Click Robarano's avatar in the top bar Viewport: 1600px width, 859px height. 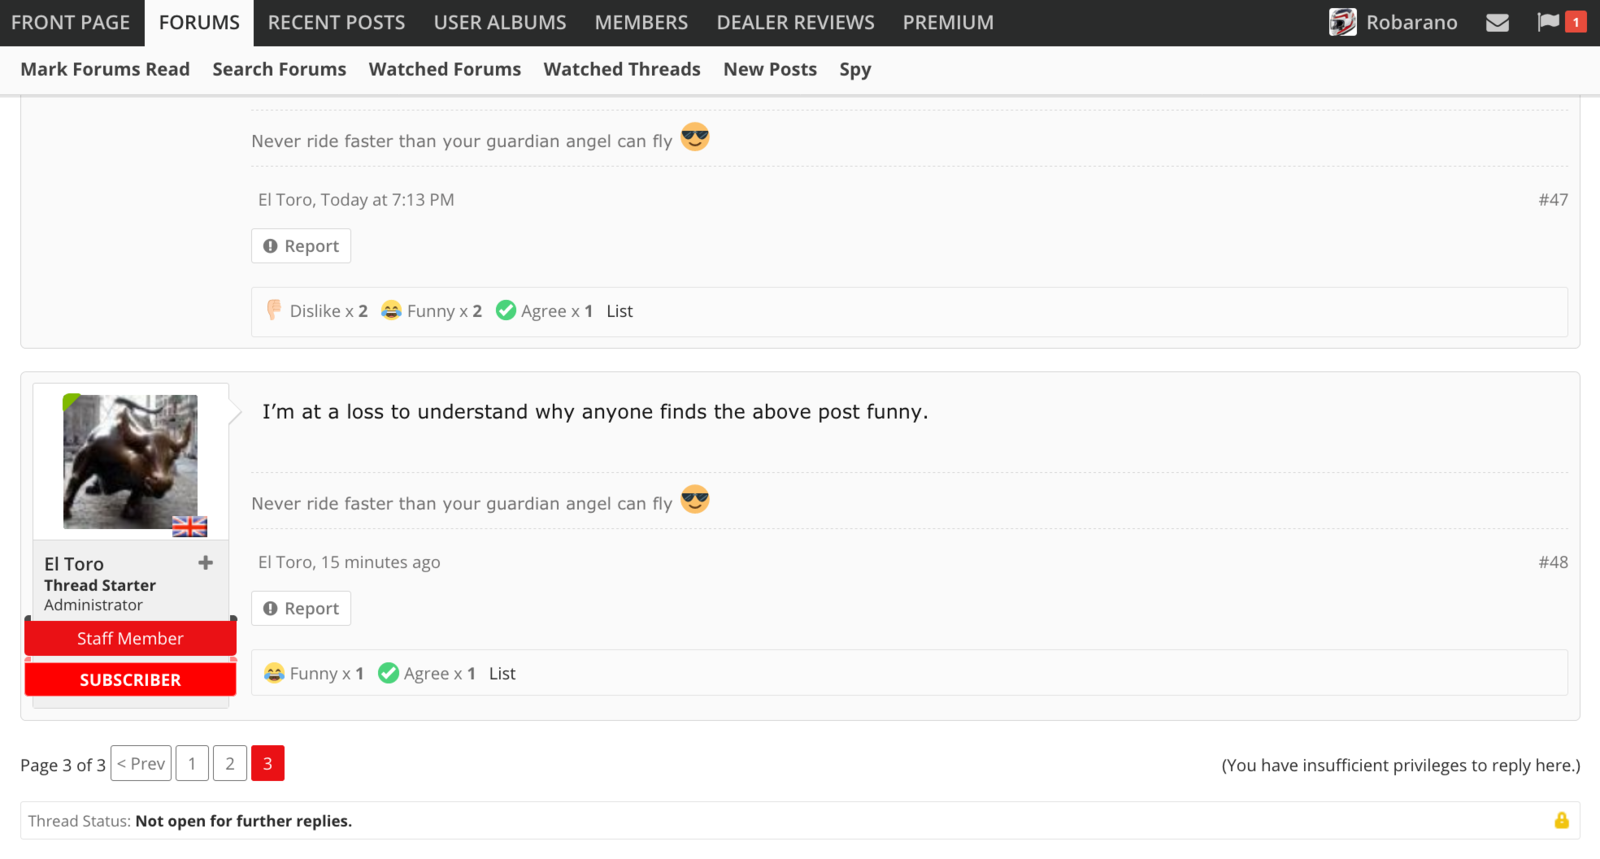(x=1342, y=22)
